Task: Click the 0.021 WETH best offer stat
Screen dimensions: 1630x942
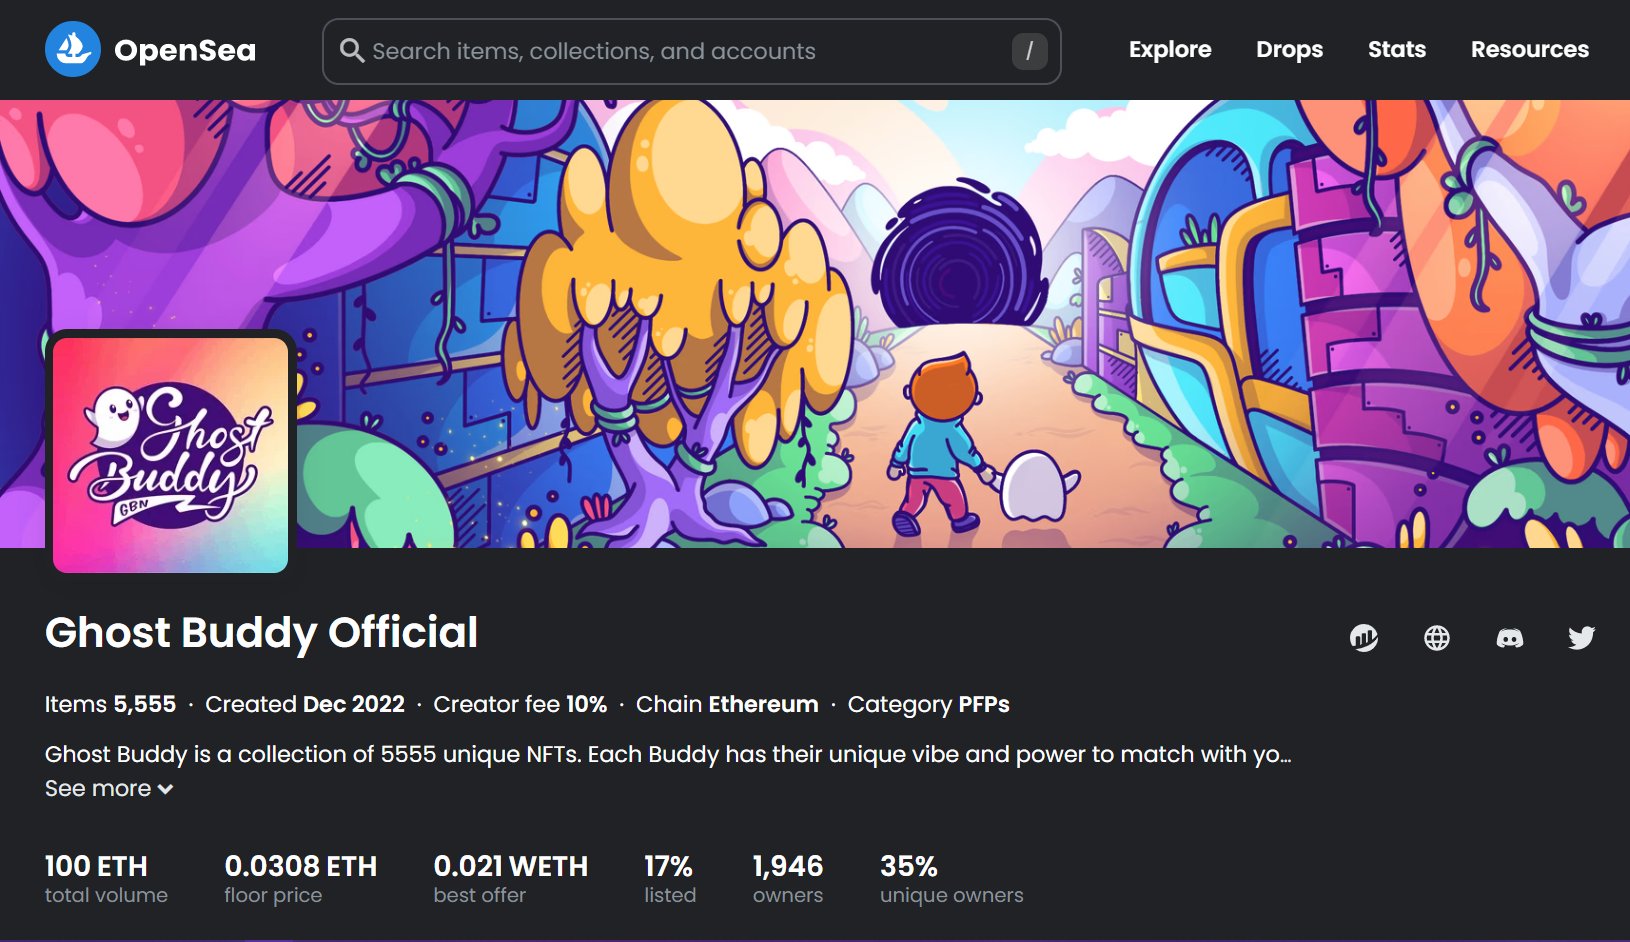Action: [511, 879]
